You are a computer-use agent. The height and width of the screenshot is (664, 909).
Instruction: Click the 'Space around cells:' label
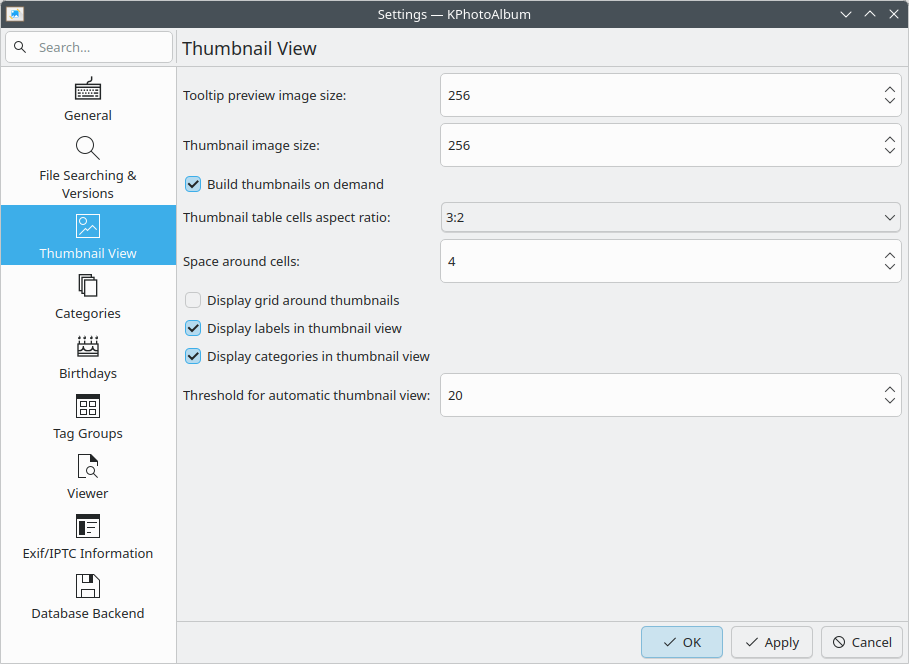241,262
